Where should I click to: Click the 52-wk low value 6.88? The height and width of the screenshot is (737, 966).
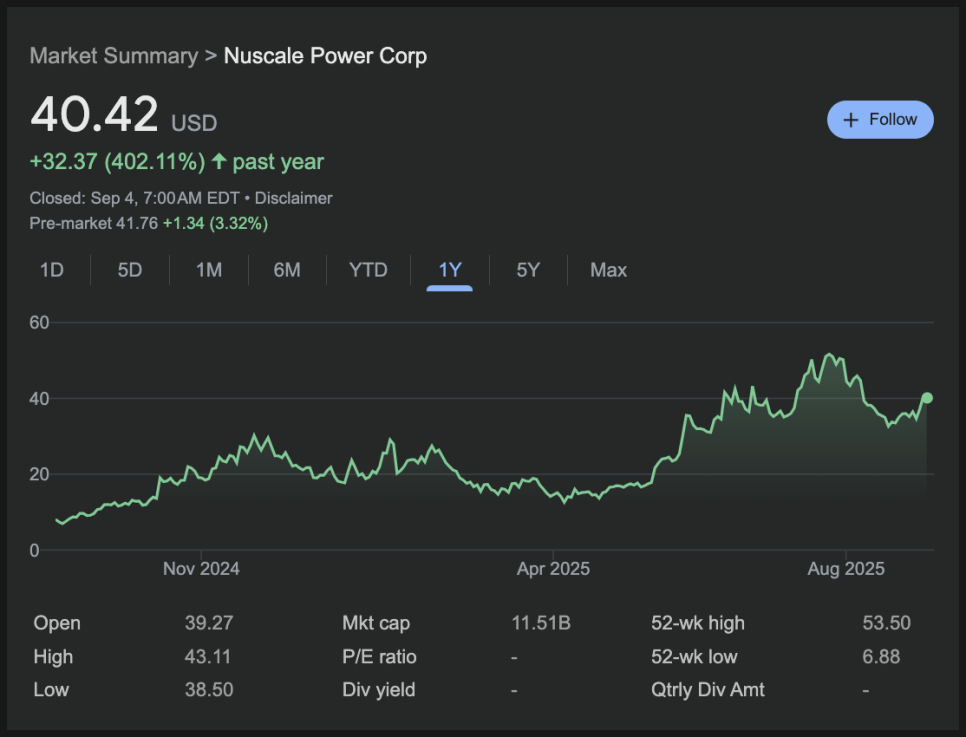tap(881, 657)
